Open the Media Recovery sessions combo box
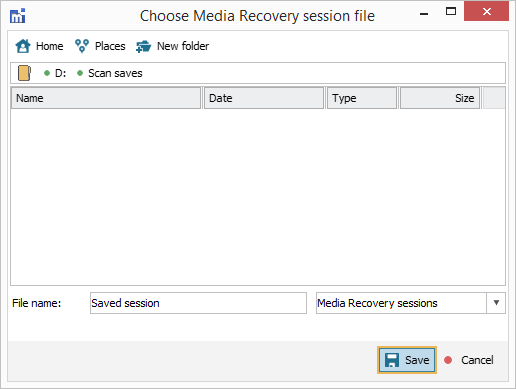Screen dimensions: 516x389 tap(411, 303)
